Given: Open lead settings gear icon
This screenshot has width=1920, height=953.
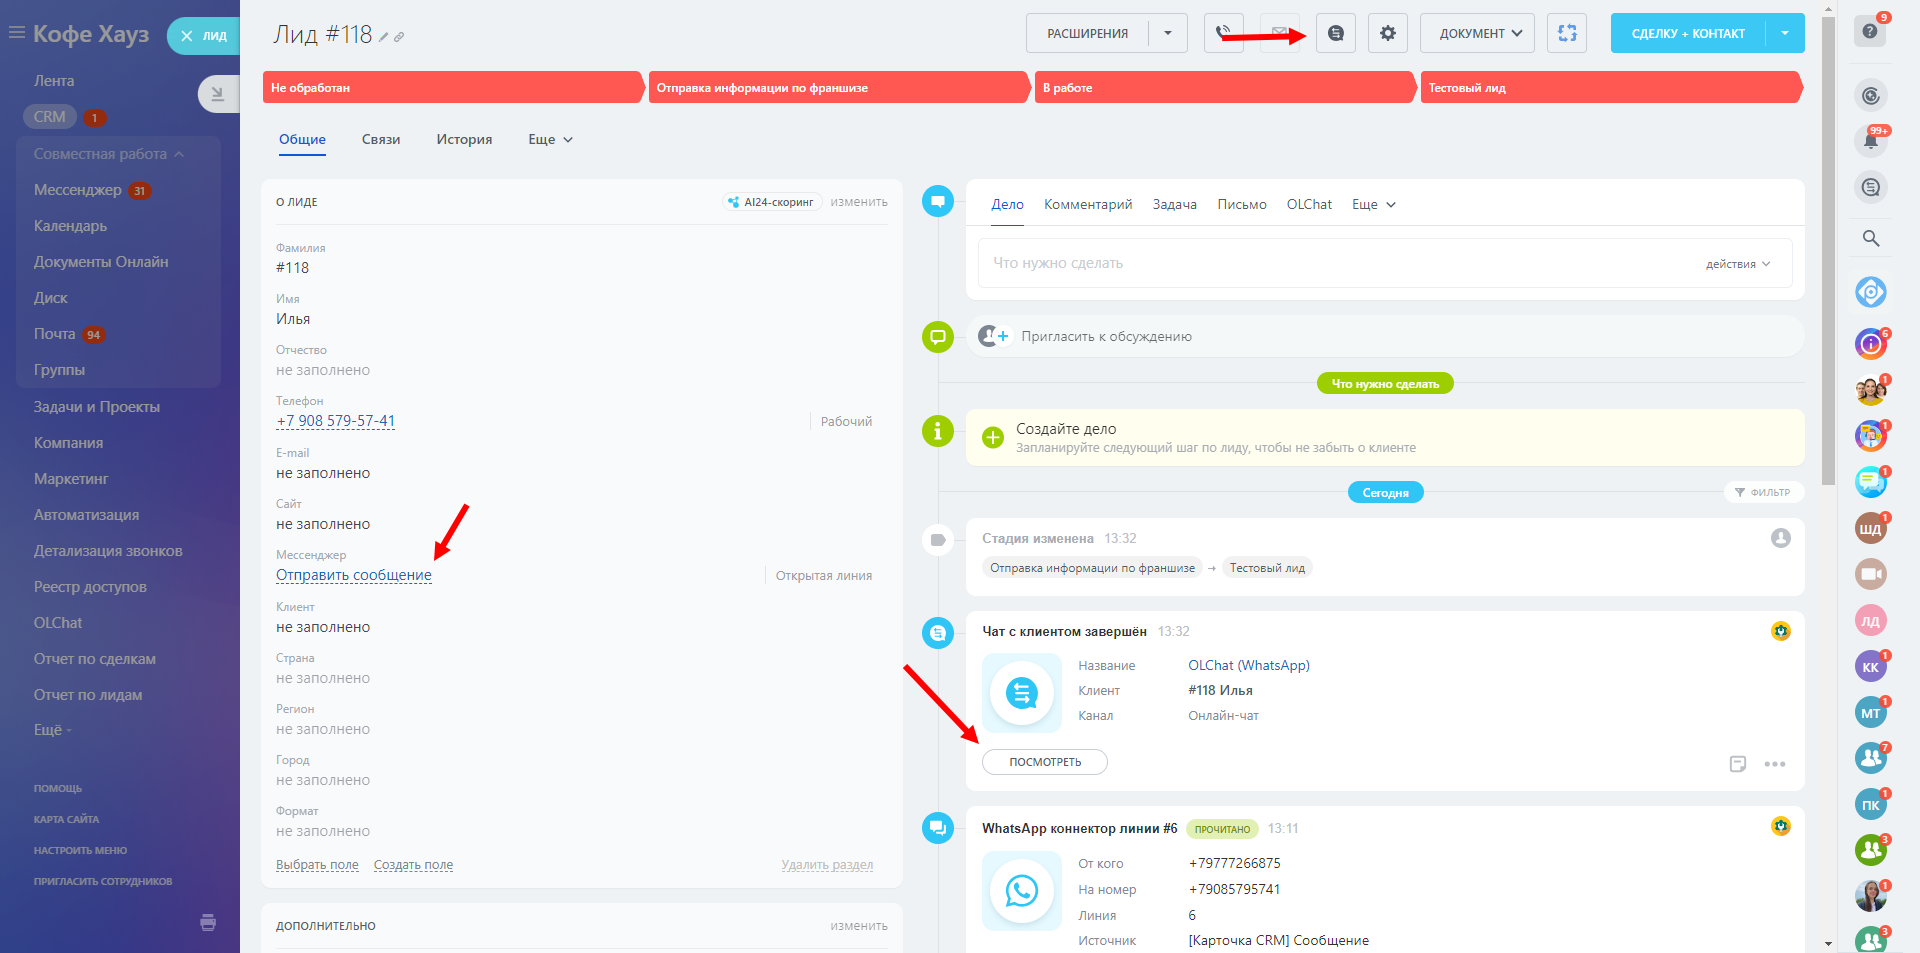Looking at the screenshot, I should click(1387, 33).
